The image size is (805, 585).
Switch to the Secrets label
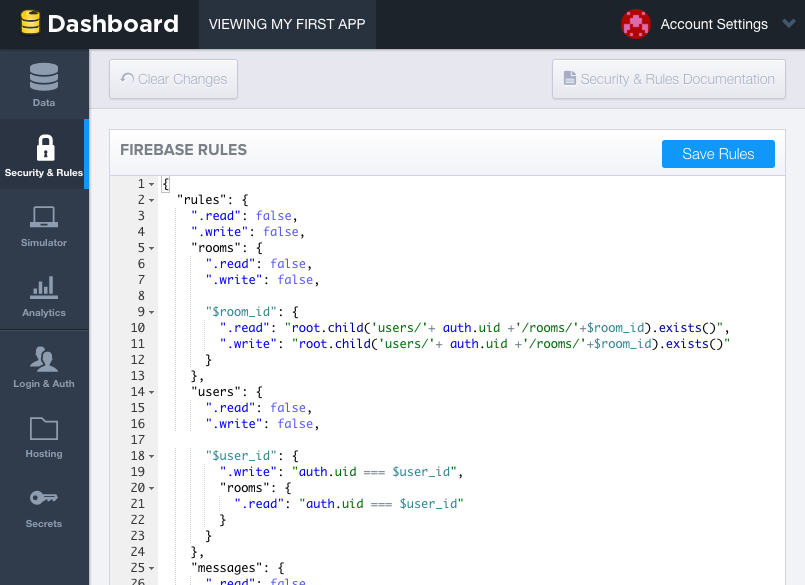[44, 524]
